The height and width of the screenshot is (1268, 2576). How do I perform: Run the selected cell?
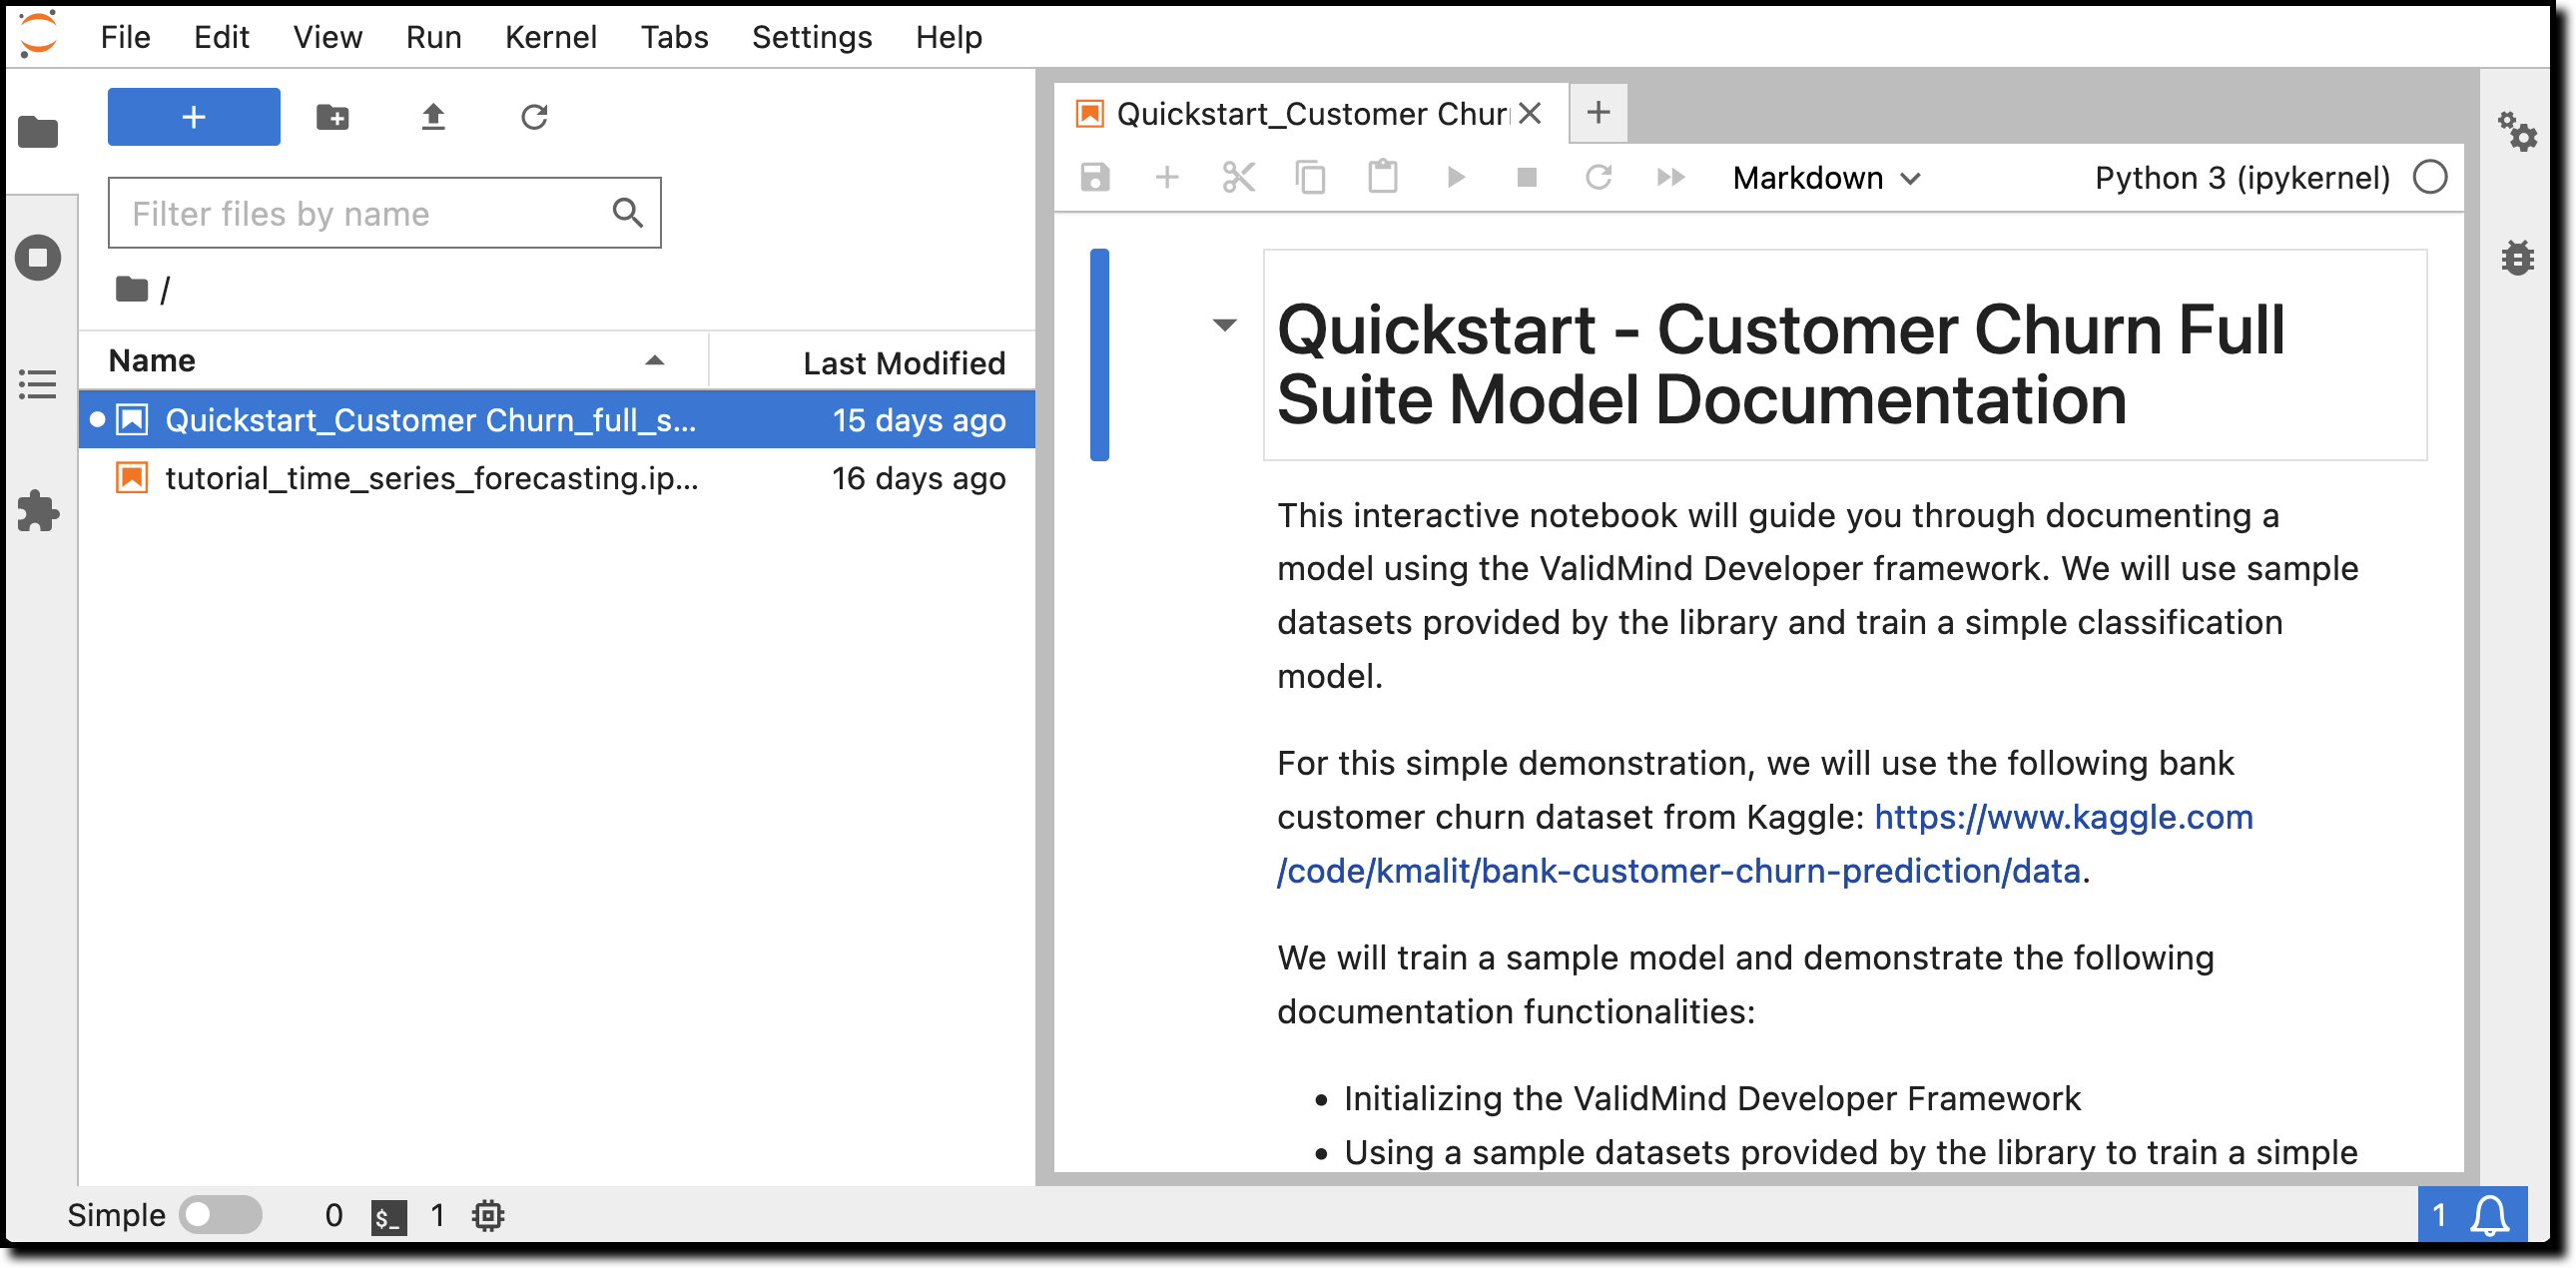(1456, 178)
